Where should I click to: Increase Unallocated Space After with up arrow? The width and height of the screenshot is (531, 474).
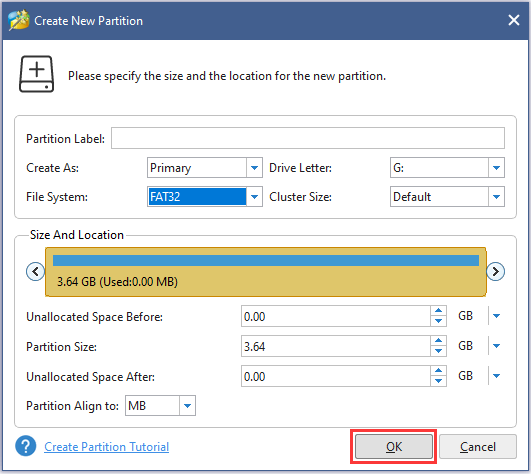(438, 370)
